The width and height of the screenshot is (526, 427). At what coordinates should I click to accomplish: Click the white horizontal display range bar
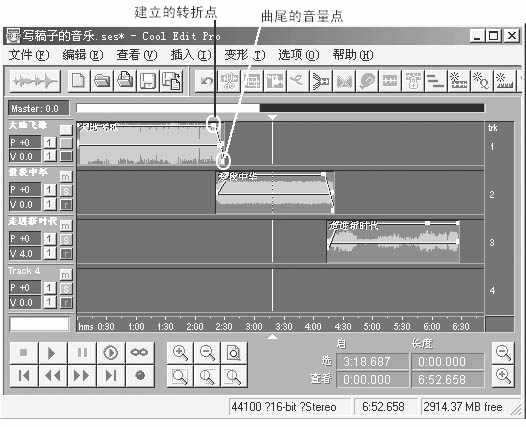168,108
